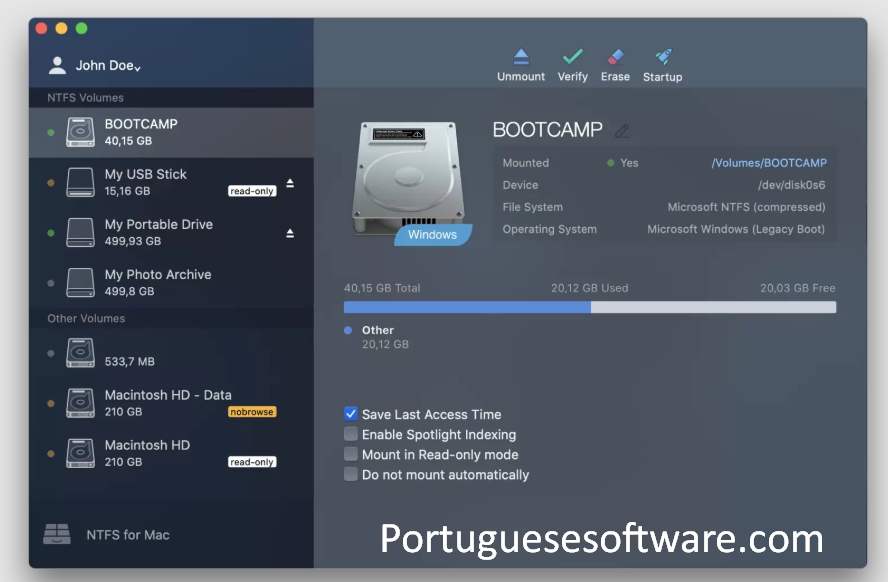
Task: Click the Unmount toolbar icon
Action: [x=521, y=57]
